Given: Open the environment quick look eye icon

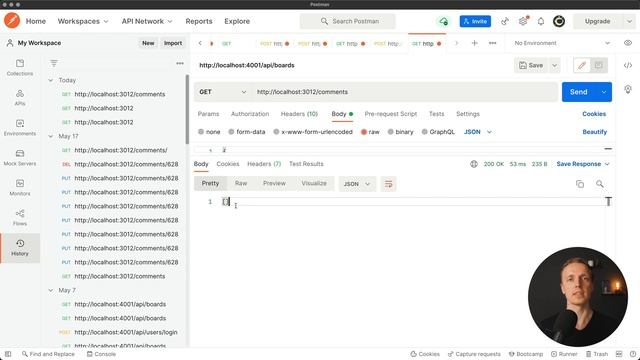Looking at the screenshot, I should point(628,43).
